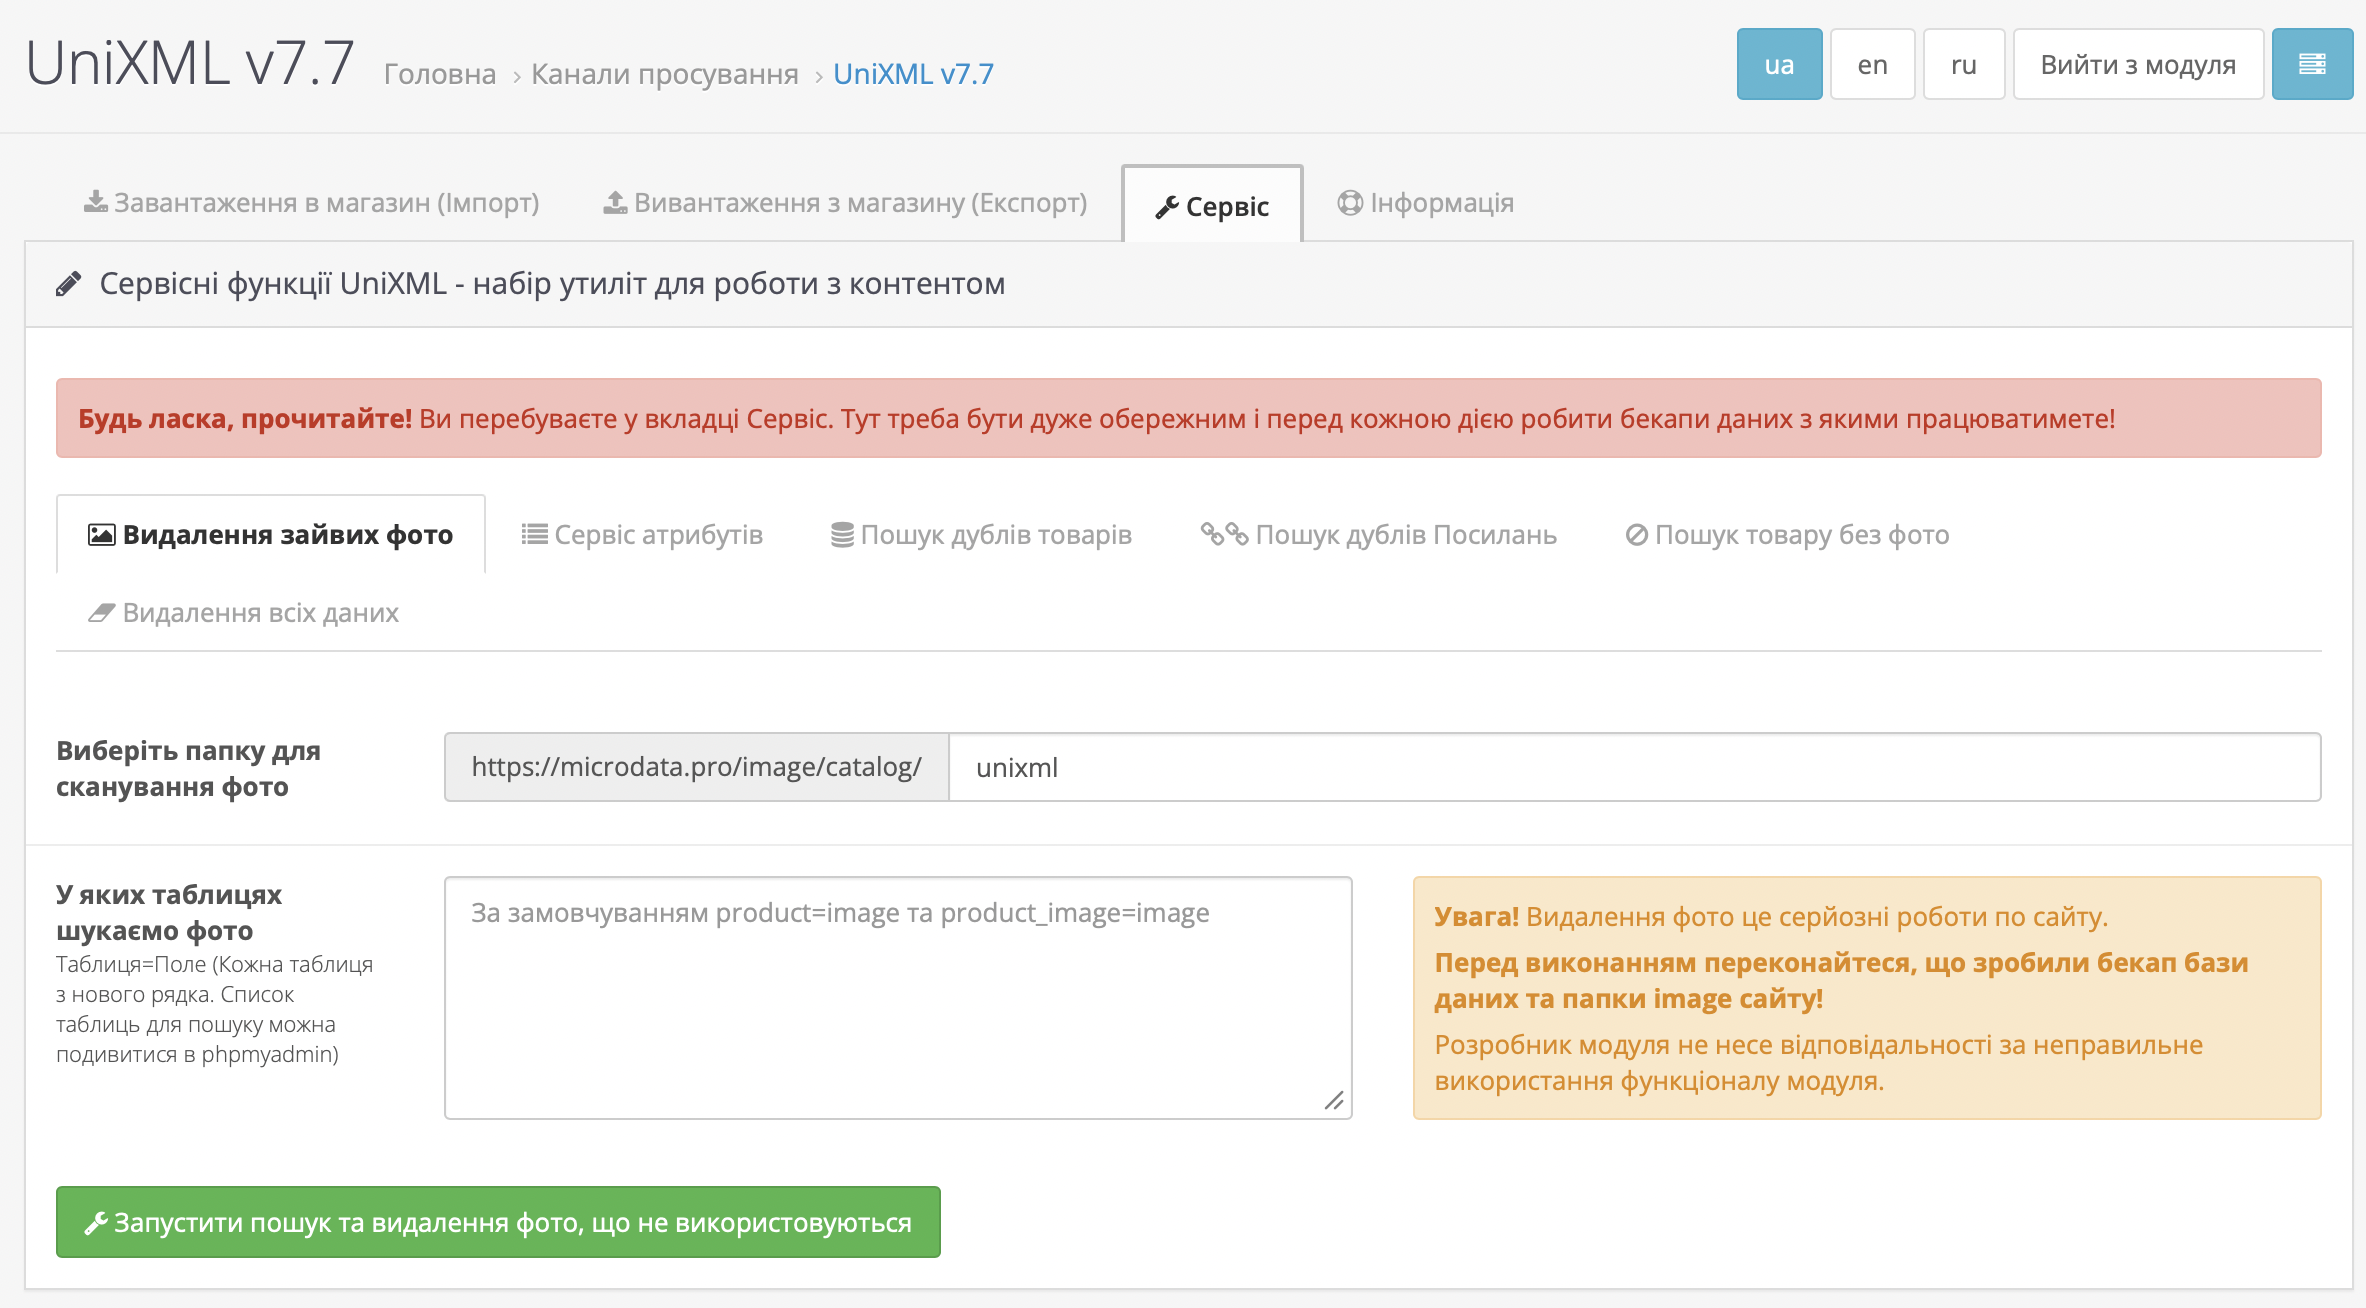Select Видалення зайвих фото sub-tab
The image size is (2366, 1308).
pos(271,534)
